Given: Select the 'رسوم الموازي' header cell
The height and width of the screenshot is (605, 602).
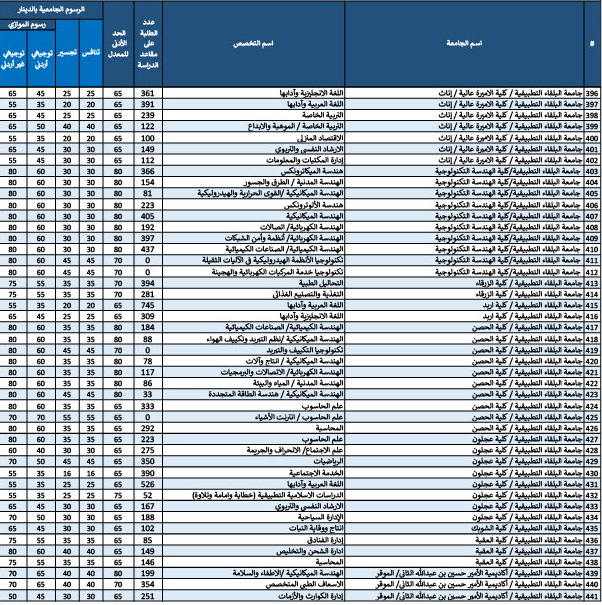Looking at the screenshot, I should 27,25.
